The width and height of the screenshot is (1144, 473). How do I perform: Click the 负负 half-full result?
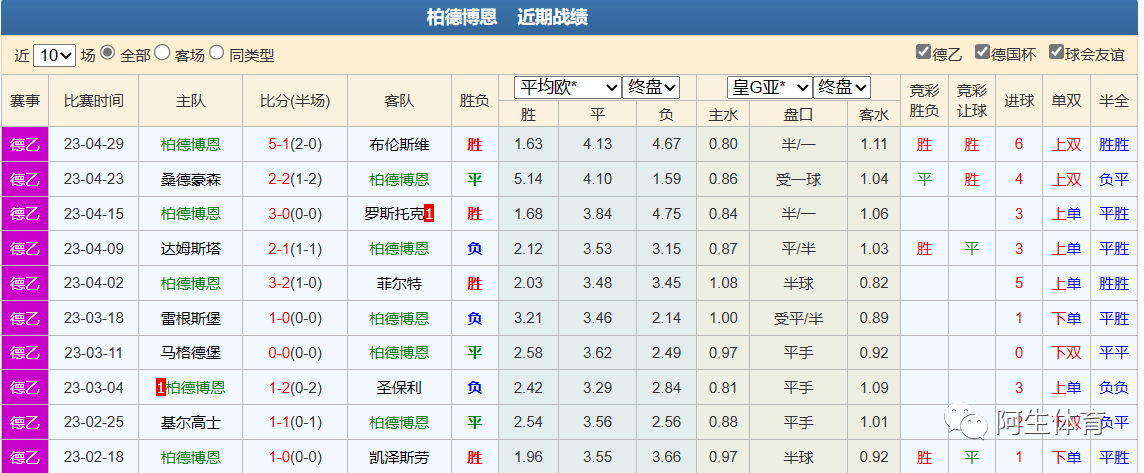(x=1113, y=388)
